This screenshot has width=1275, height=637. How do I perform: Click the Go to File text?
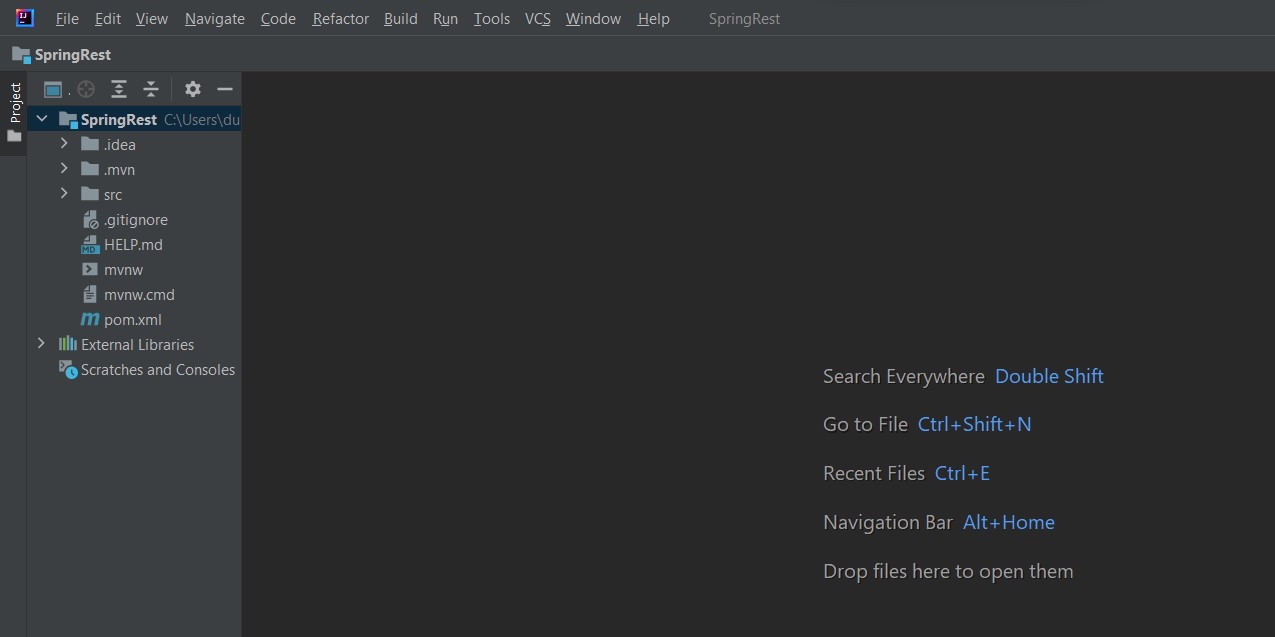click(x=865, y=424)
